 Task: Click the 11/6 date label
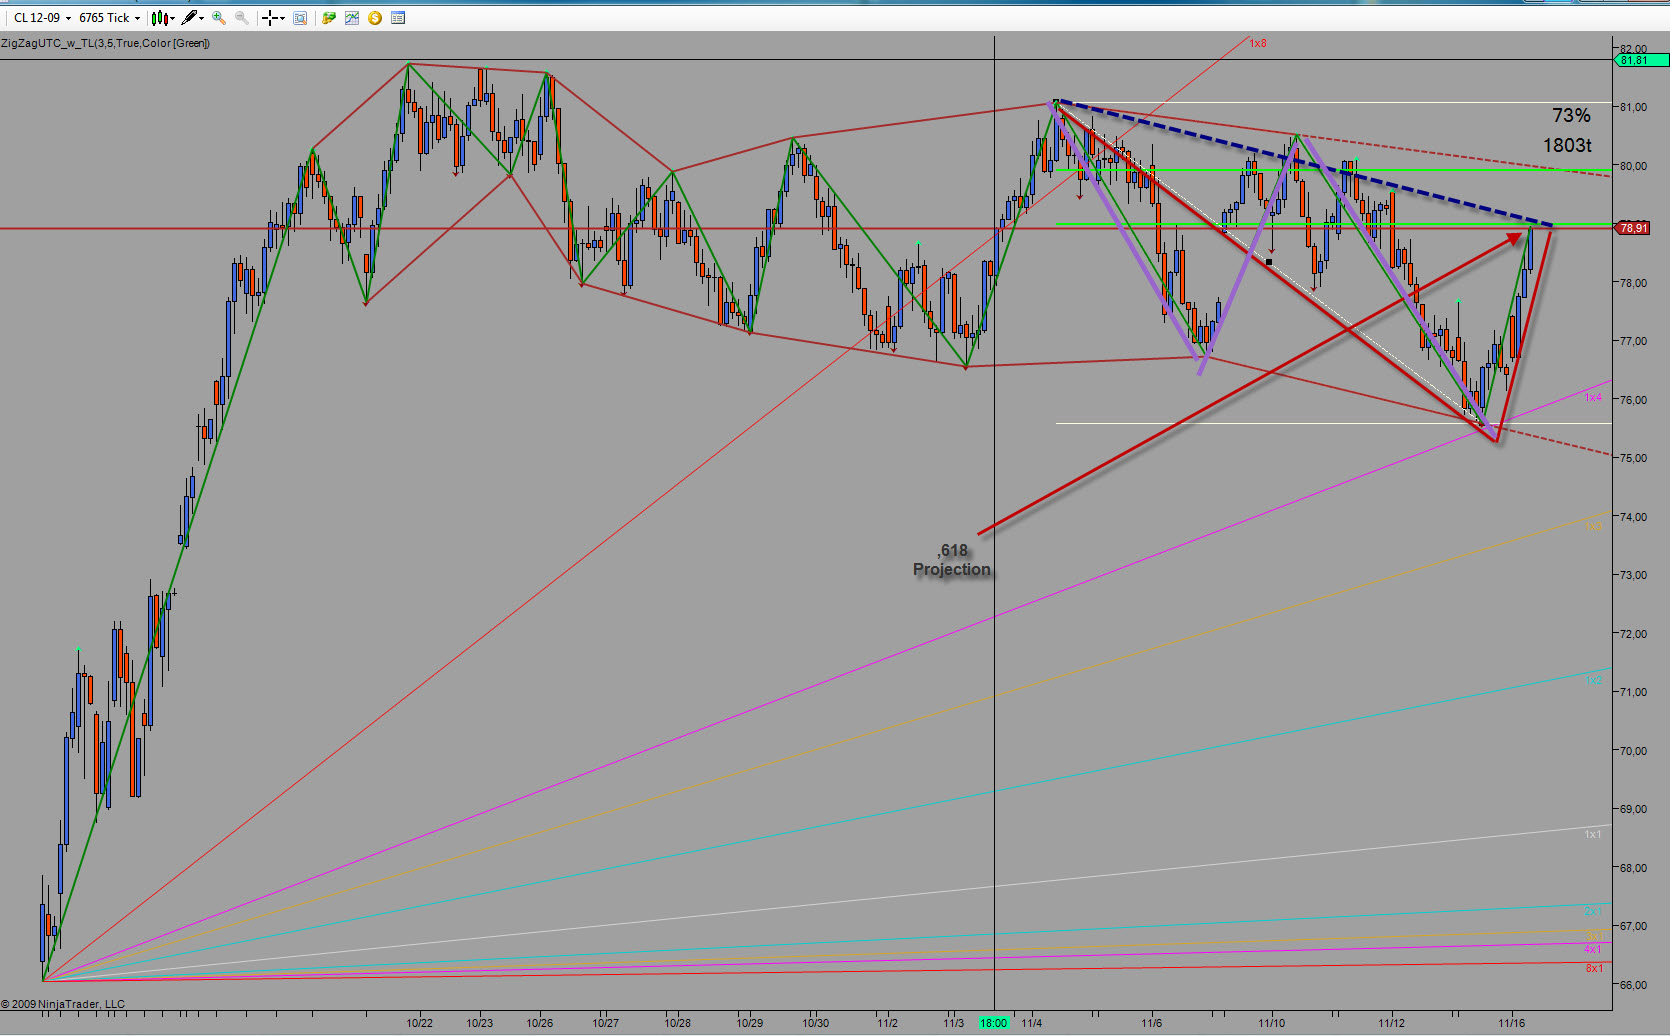tap(1152, 1023)
